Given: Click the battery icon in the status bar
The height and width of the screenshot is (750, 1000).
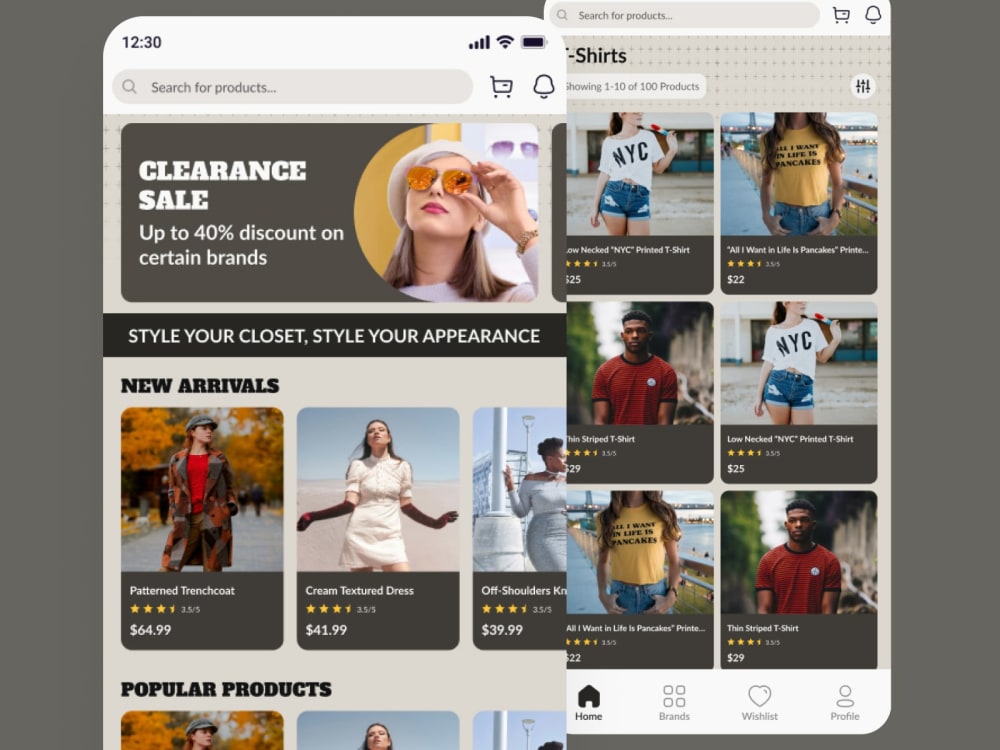Looking at the screenshot, I should pyautogui.click(x=534, y=42).
